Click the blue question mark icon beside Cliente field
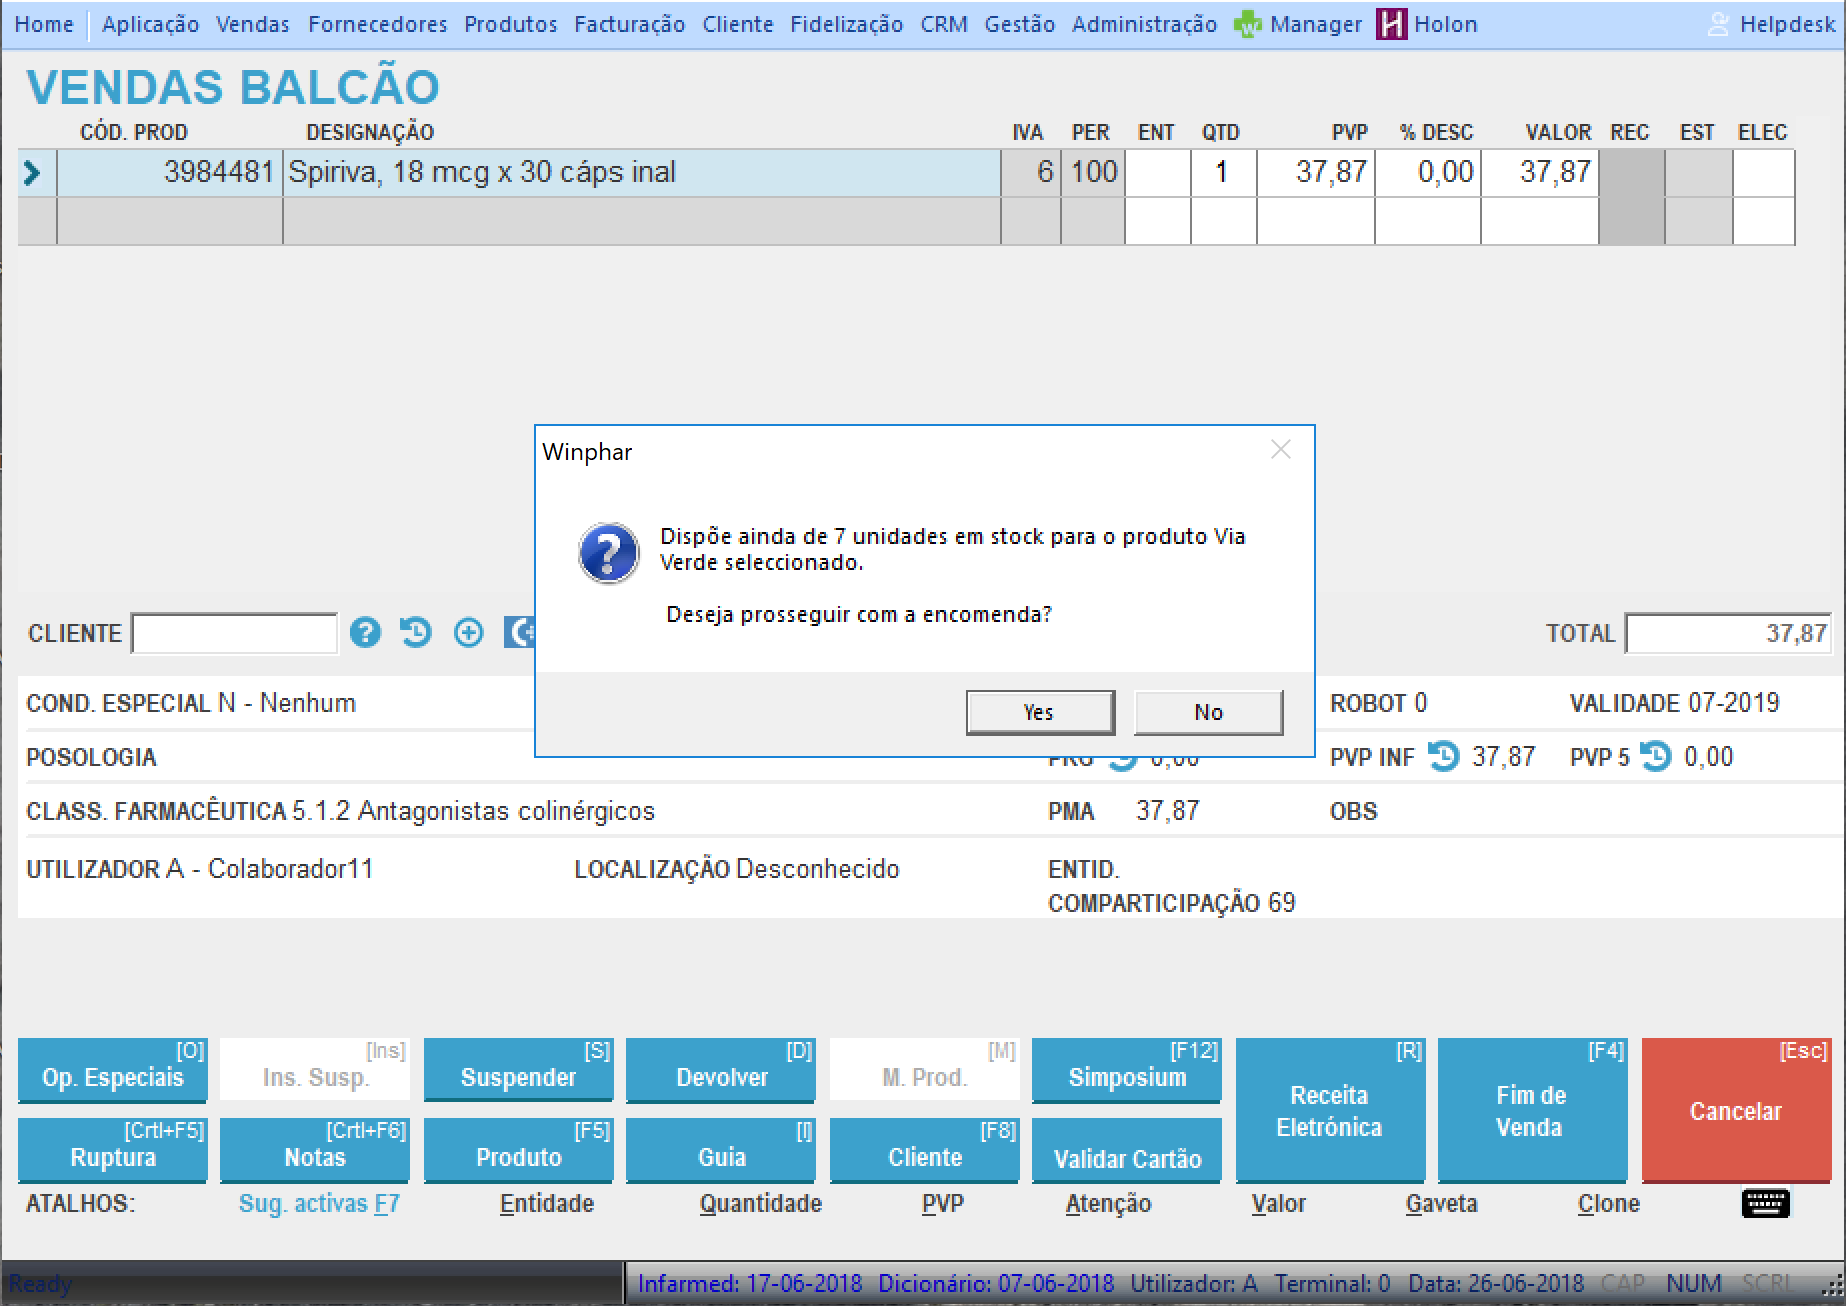This screenshot has width=1846, height=1306. [x=365, y=633]
